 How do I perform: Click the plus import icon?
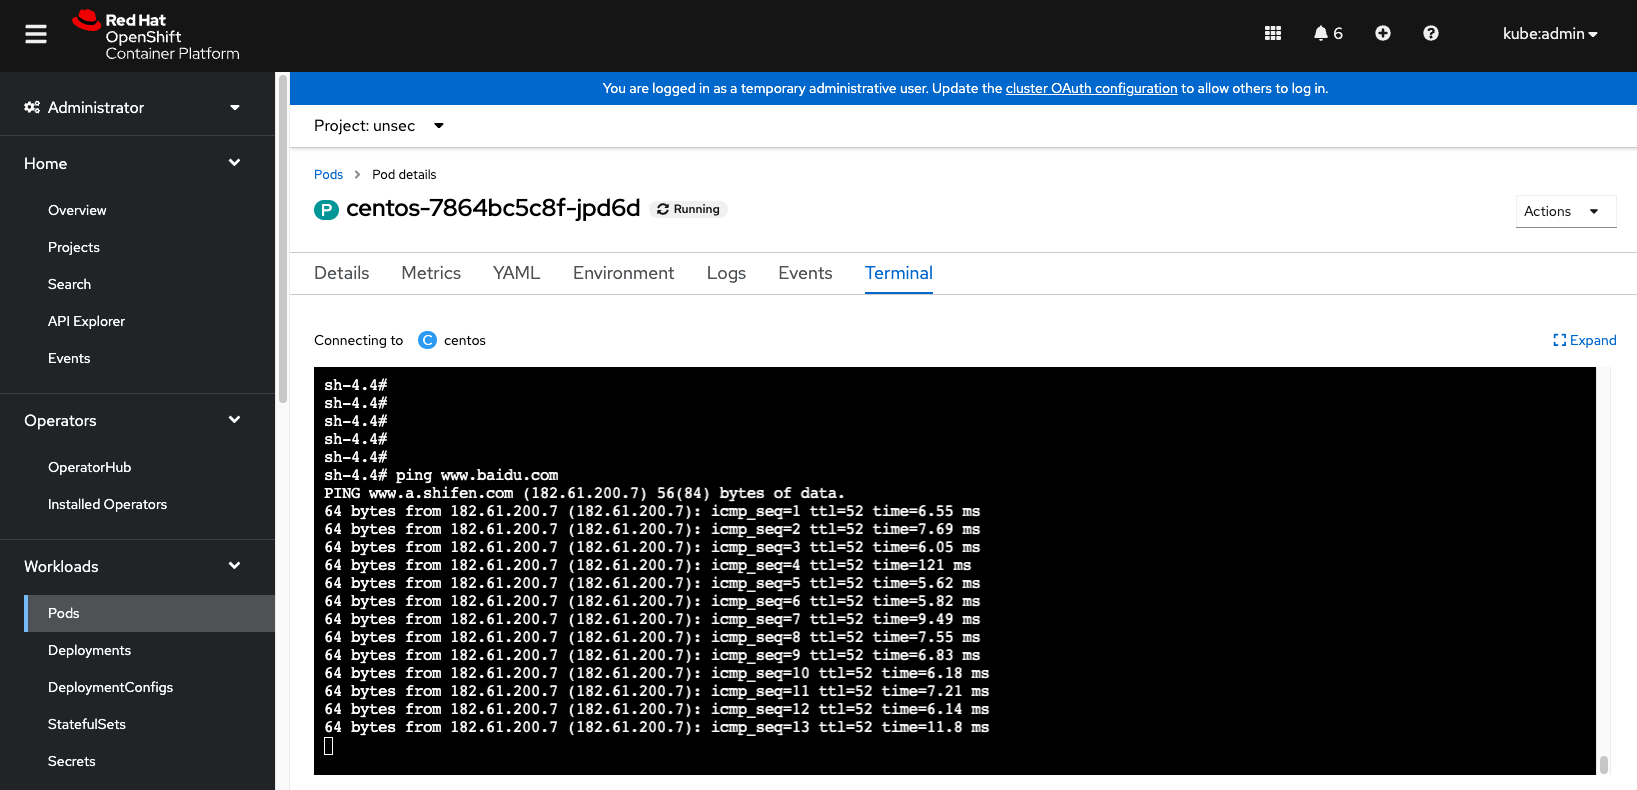coord(1383,33)
